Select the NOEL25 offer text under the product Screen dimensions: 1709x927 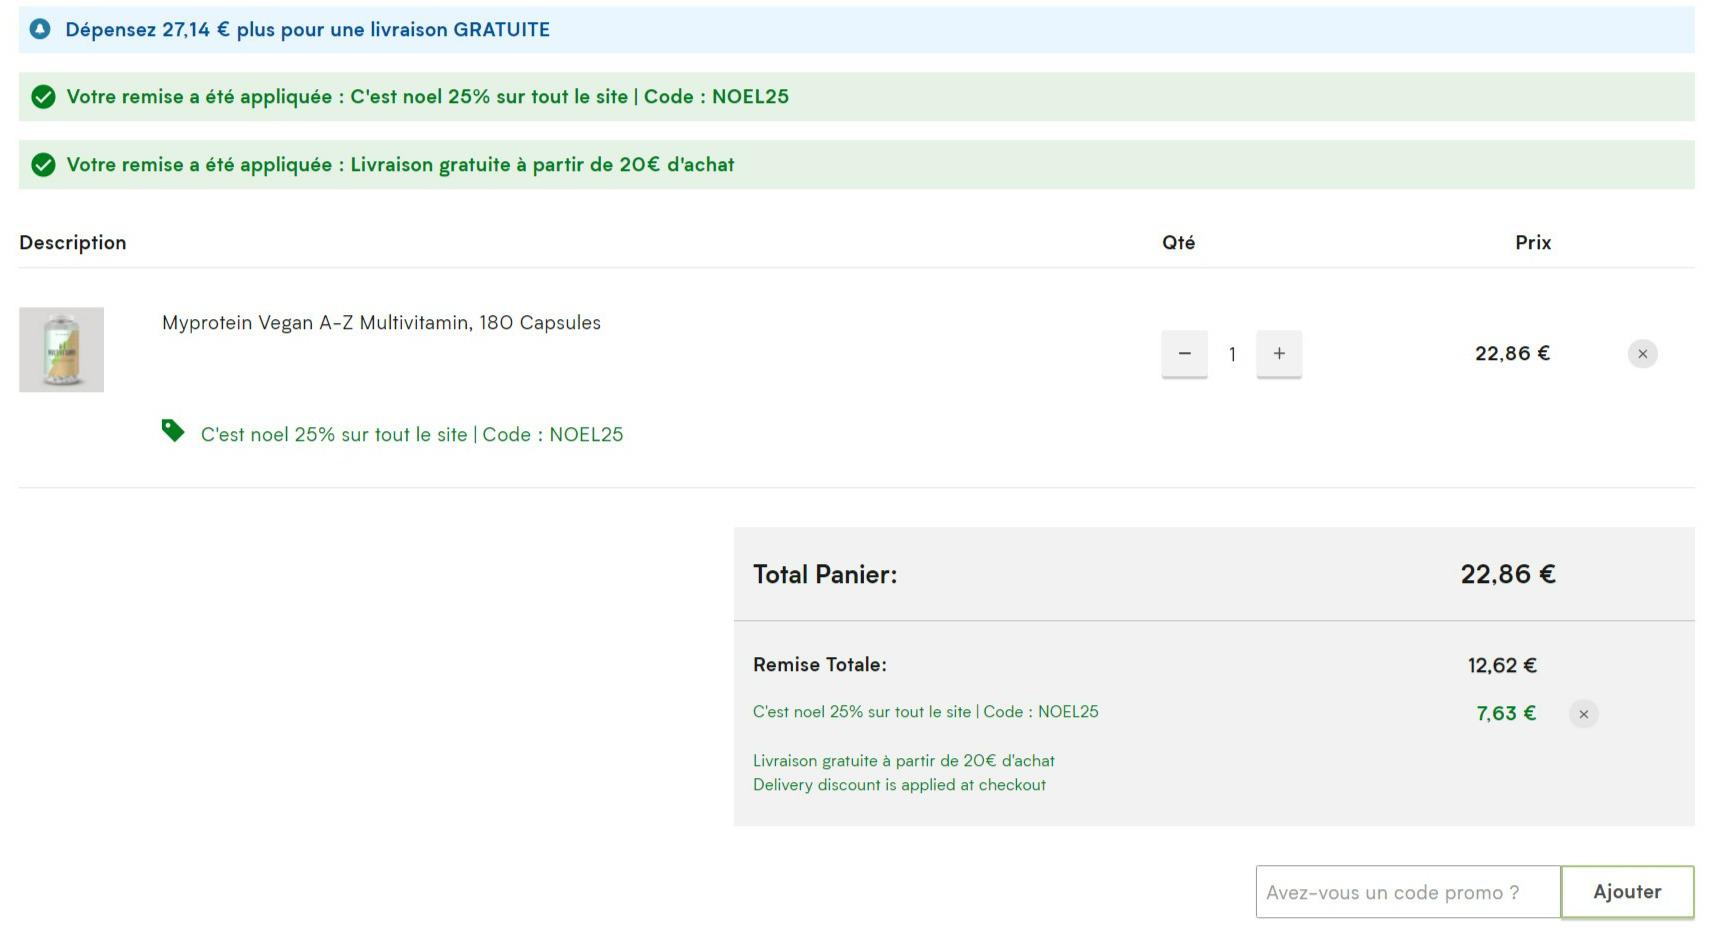tap(412, 435)
